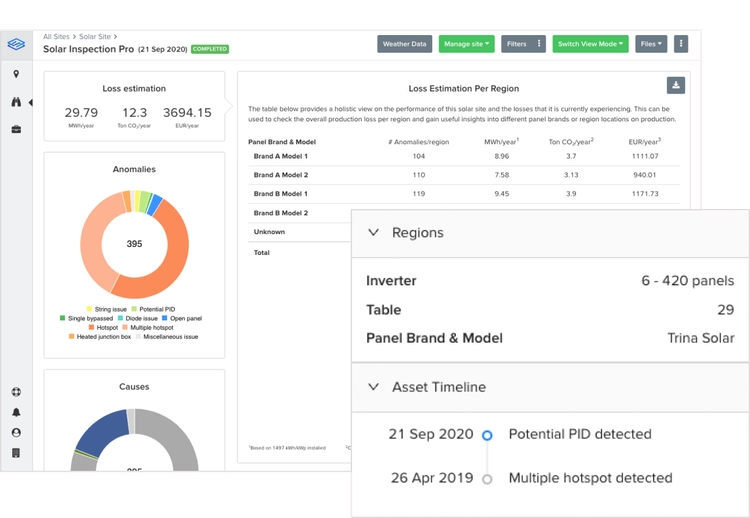The width and height of the screenshot is (750, 518).
Task: Select the Total row label
Action: coord(262,253)
